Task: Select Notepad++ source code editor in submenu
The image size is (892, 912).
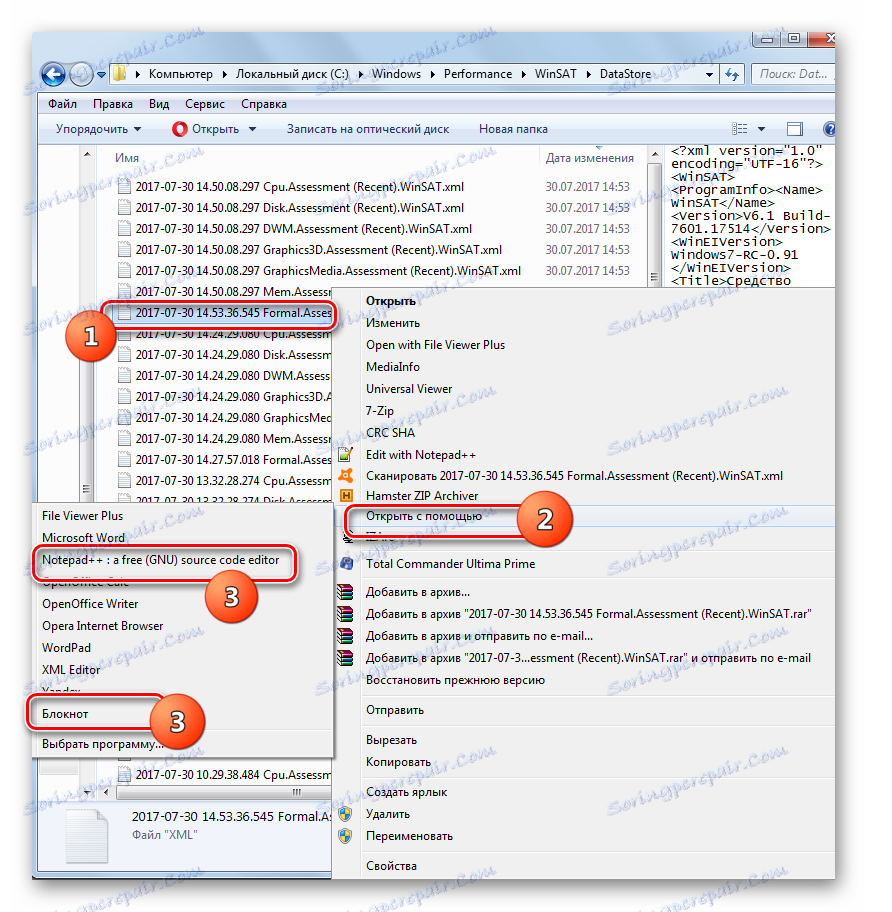Action: (x=160, y=560)
